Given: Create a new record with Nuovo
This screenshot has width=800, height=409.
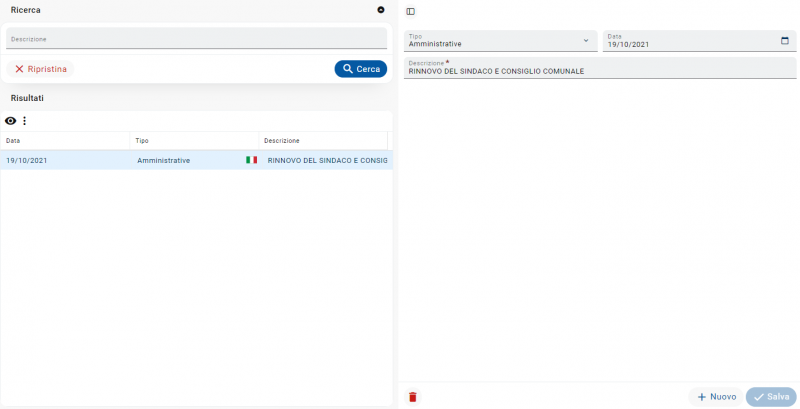Looking at the screenshot, I should click(716, 397).
